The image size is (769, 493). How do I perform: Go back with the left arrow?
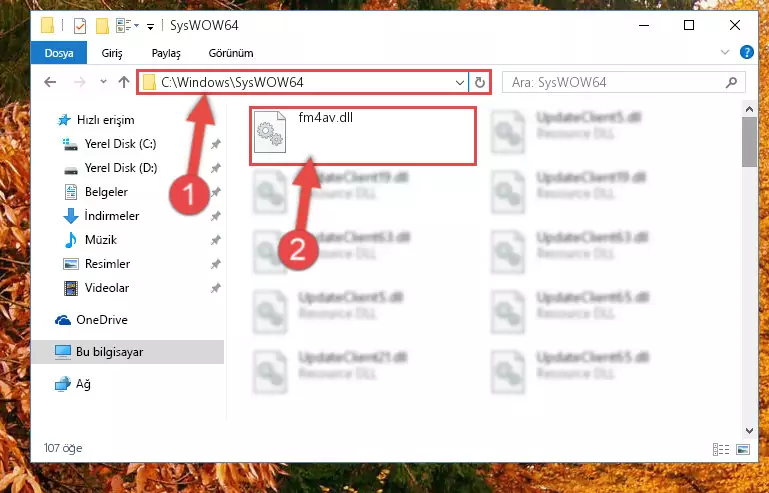tap(50, 82)
